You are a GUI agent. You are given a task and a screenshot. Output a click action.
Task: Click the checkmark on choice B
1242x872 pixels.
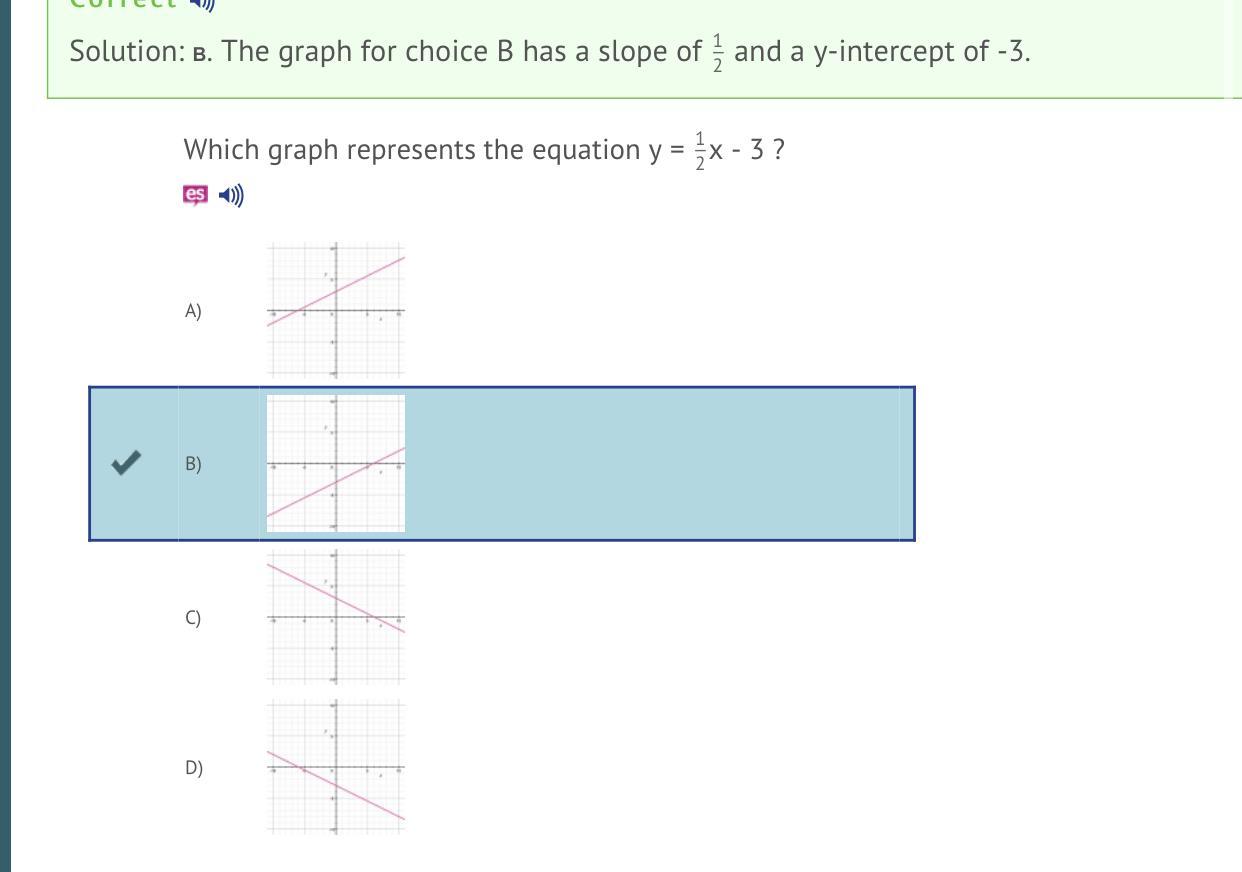[x=125, y=462]
